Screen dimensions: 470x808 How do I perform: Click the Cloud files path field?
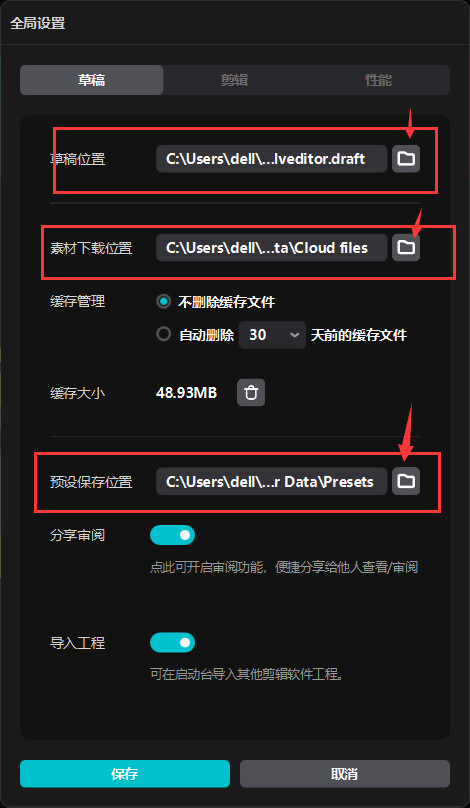272,248
